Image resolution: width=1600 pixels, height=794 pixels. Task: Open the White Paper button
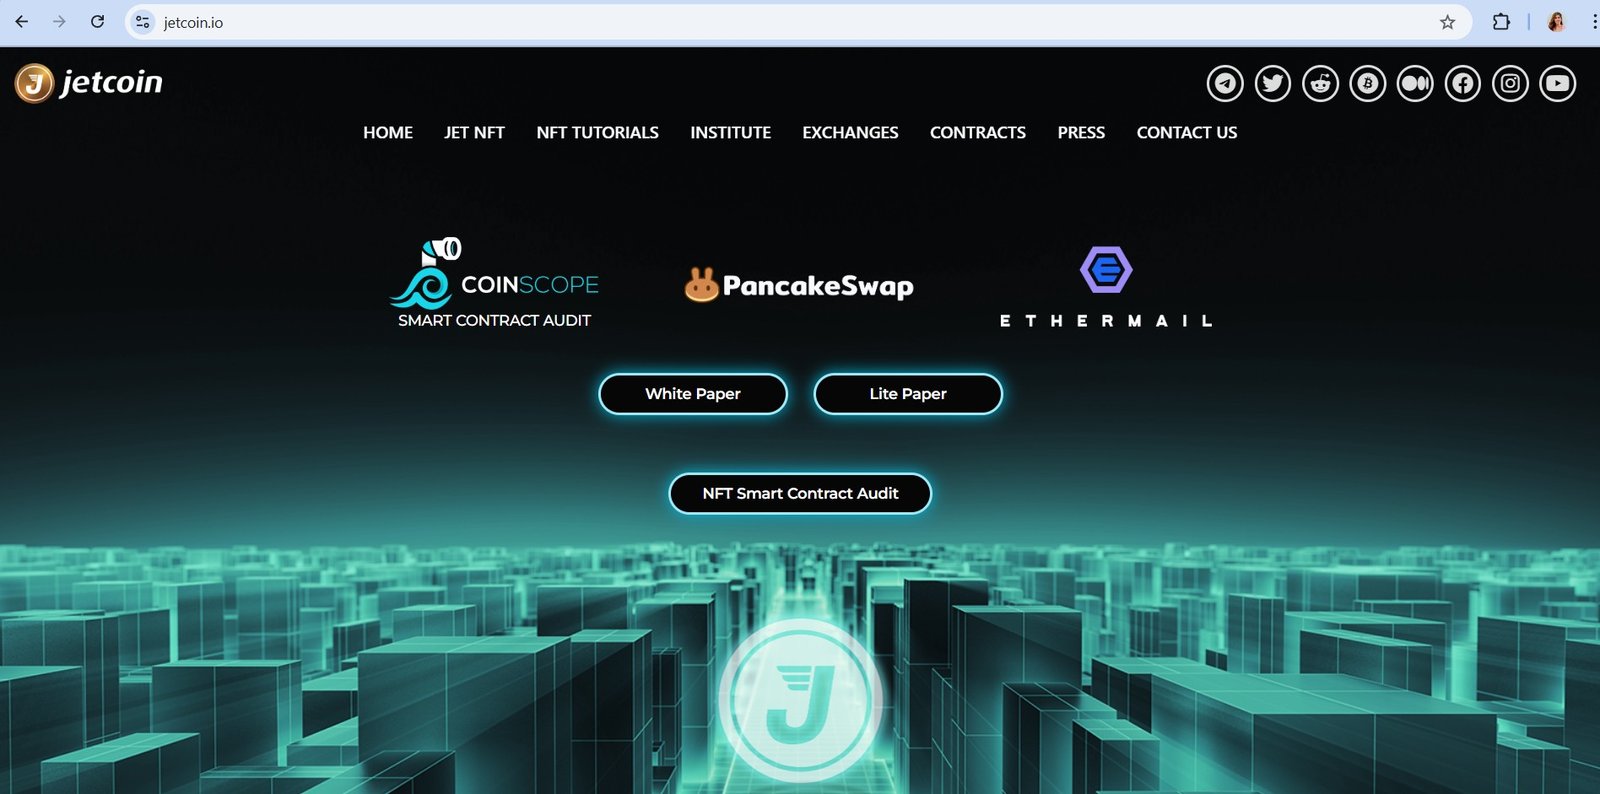(693, 394)
